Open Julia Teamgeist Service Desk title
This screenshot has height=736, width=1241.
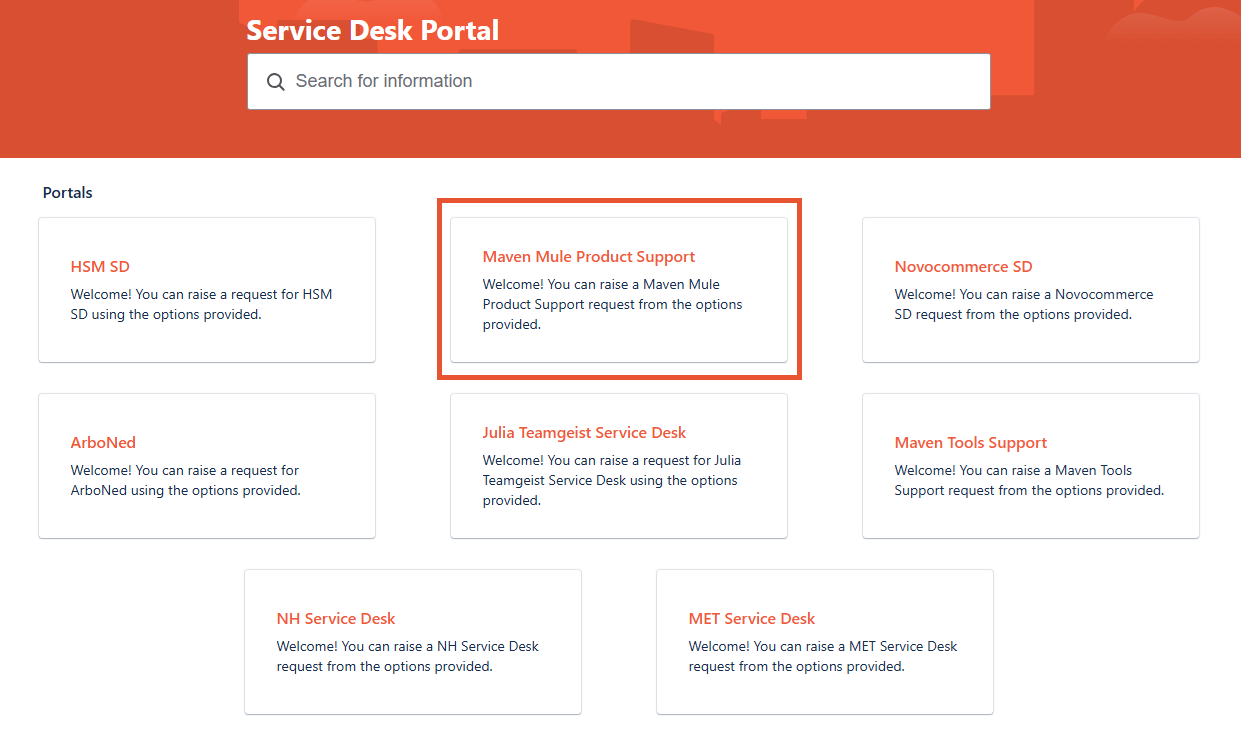tap(584, 433)
